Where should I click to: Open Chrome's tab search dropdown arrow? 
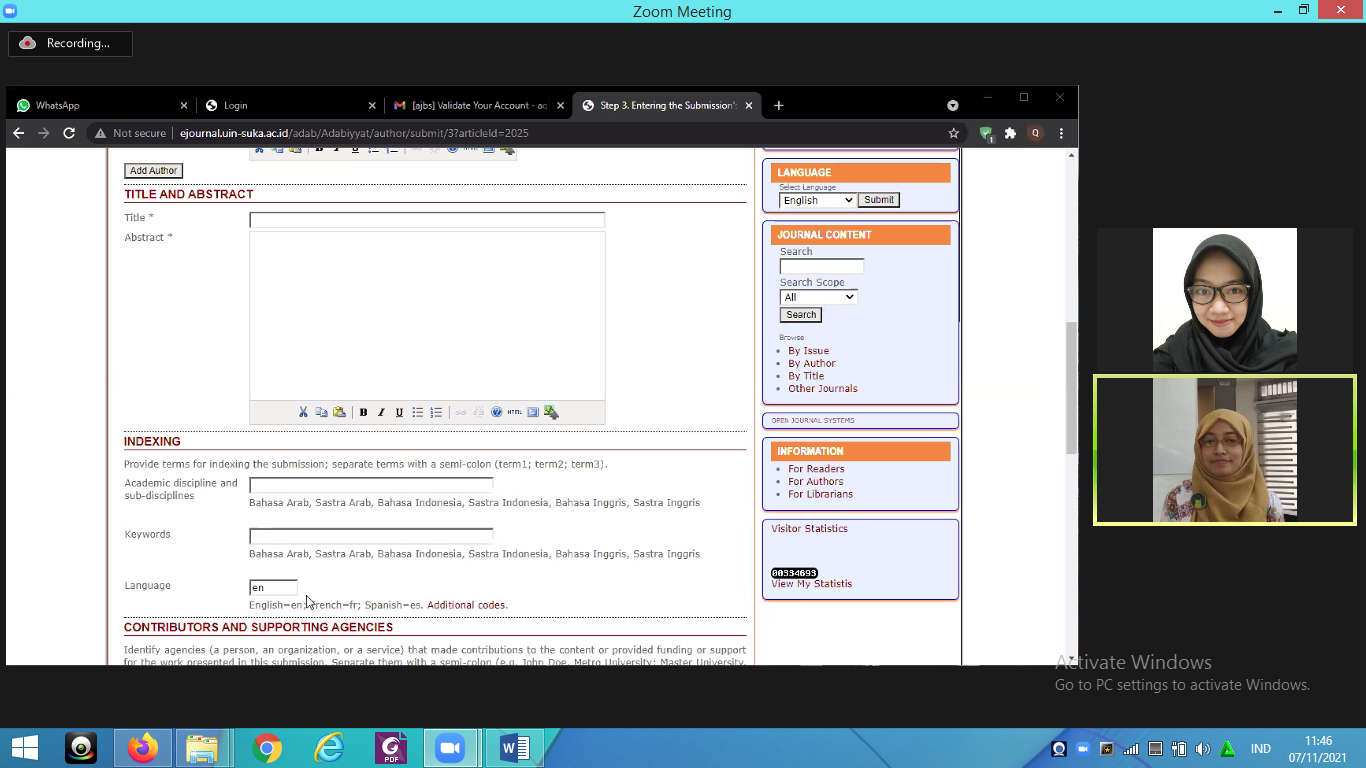[x=952, y=105]
